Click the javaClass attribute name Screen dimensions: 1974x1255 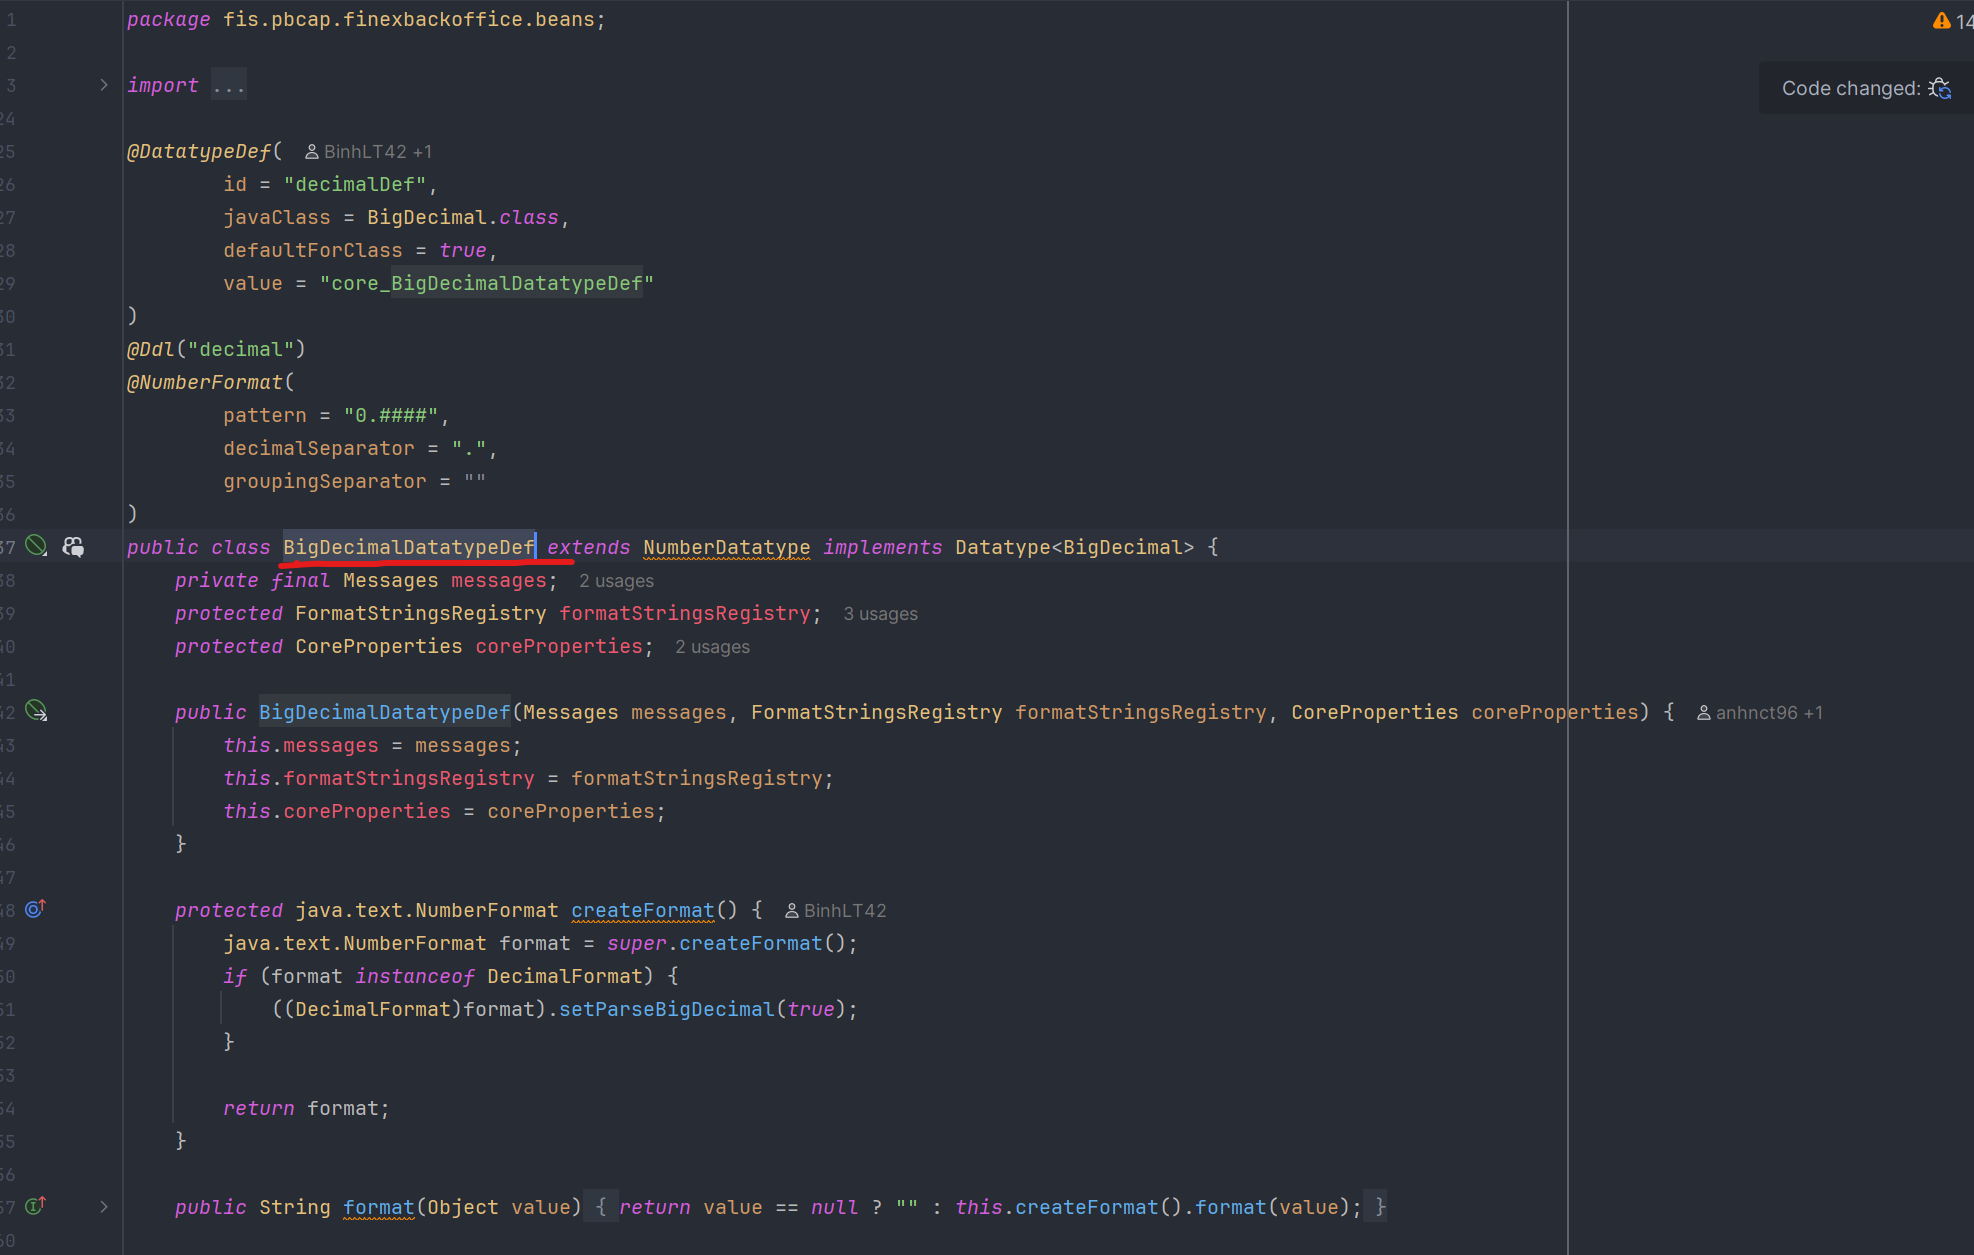coord(277,217)
